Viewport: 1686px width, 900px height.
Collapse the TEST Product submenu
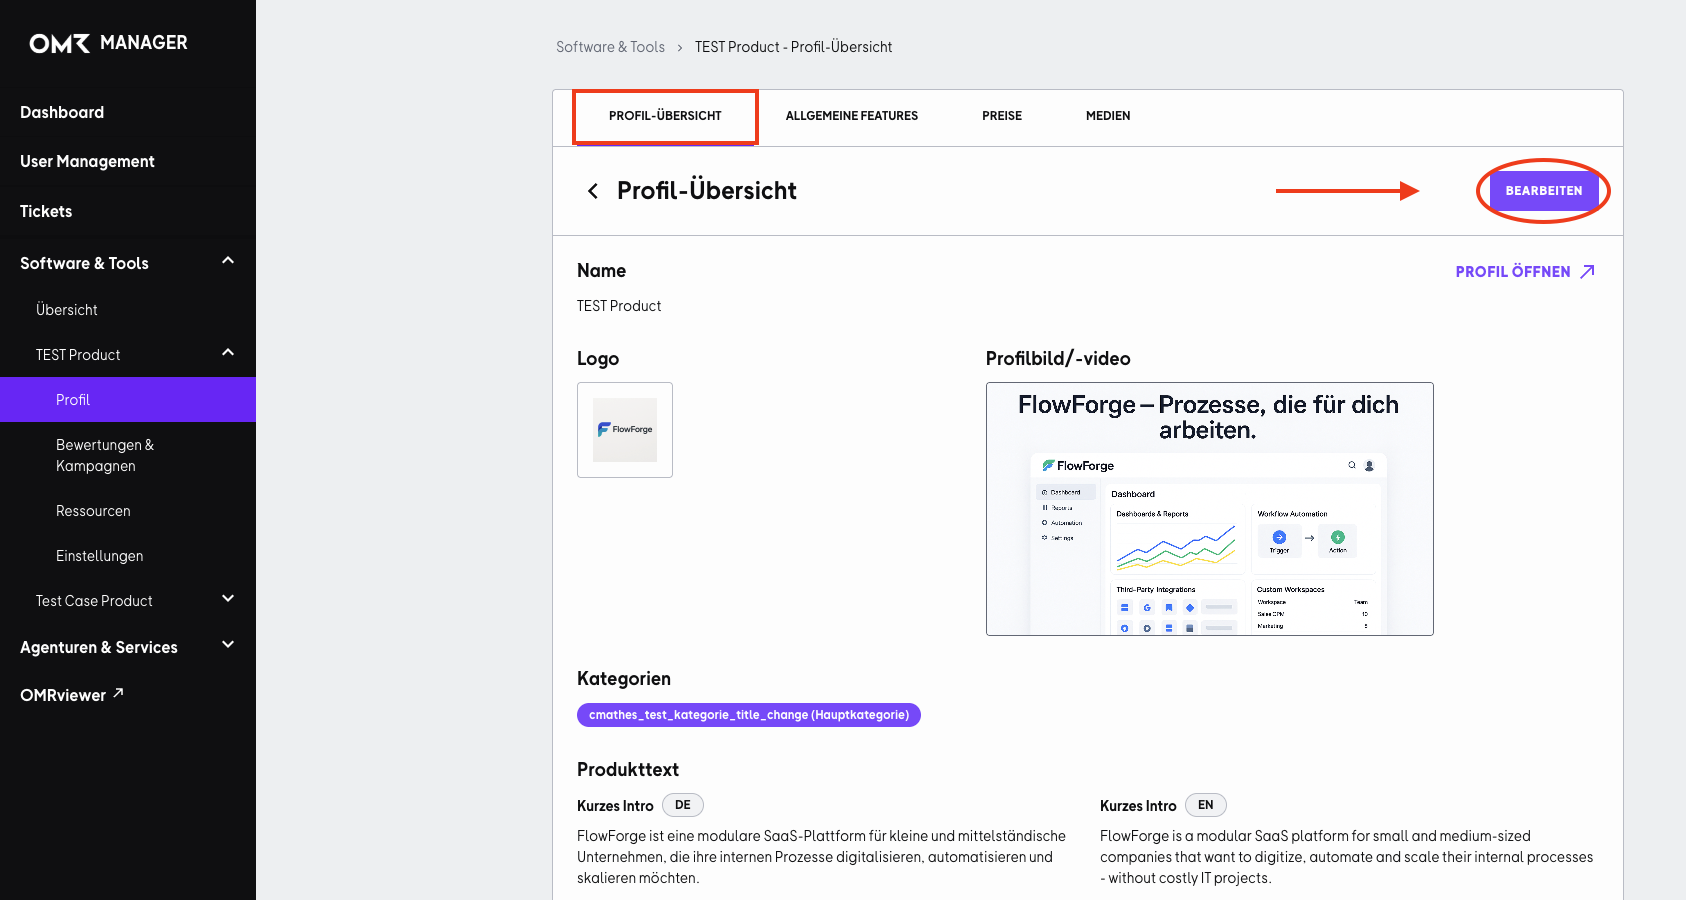(228, 353)
